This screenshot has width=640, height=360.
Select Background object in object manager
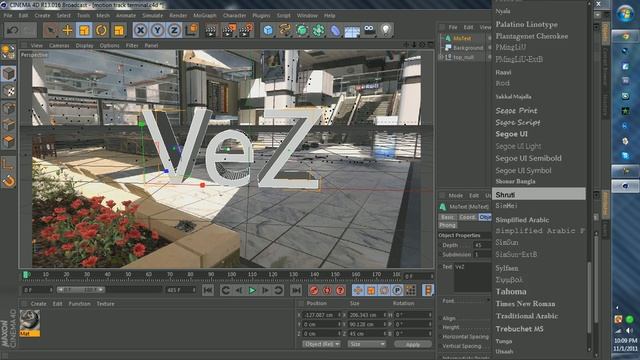click(468, 48)
